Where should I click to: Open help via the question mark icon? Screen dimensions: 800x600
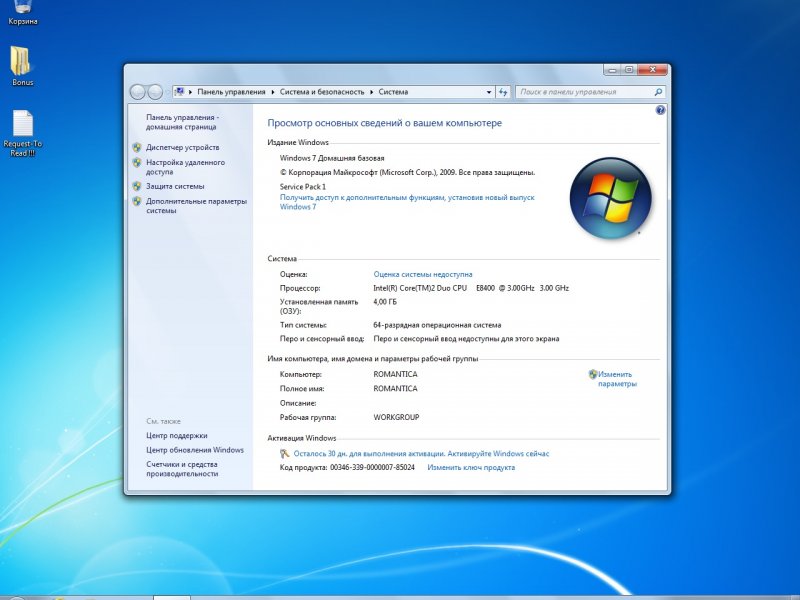660,110
